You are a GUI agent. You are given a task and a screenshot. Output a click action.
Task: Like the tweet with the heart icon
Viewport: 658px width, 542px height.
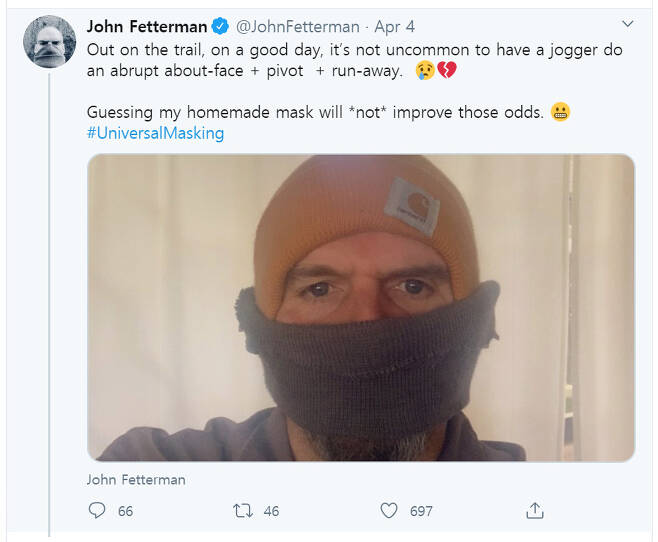pyautogui.click(x=389, y=511)
